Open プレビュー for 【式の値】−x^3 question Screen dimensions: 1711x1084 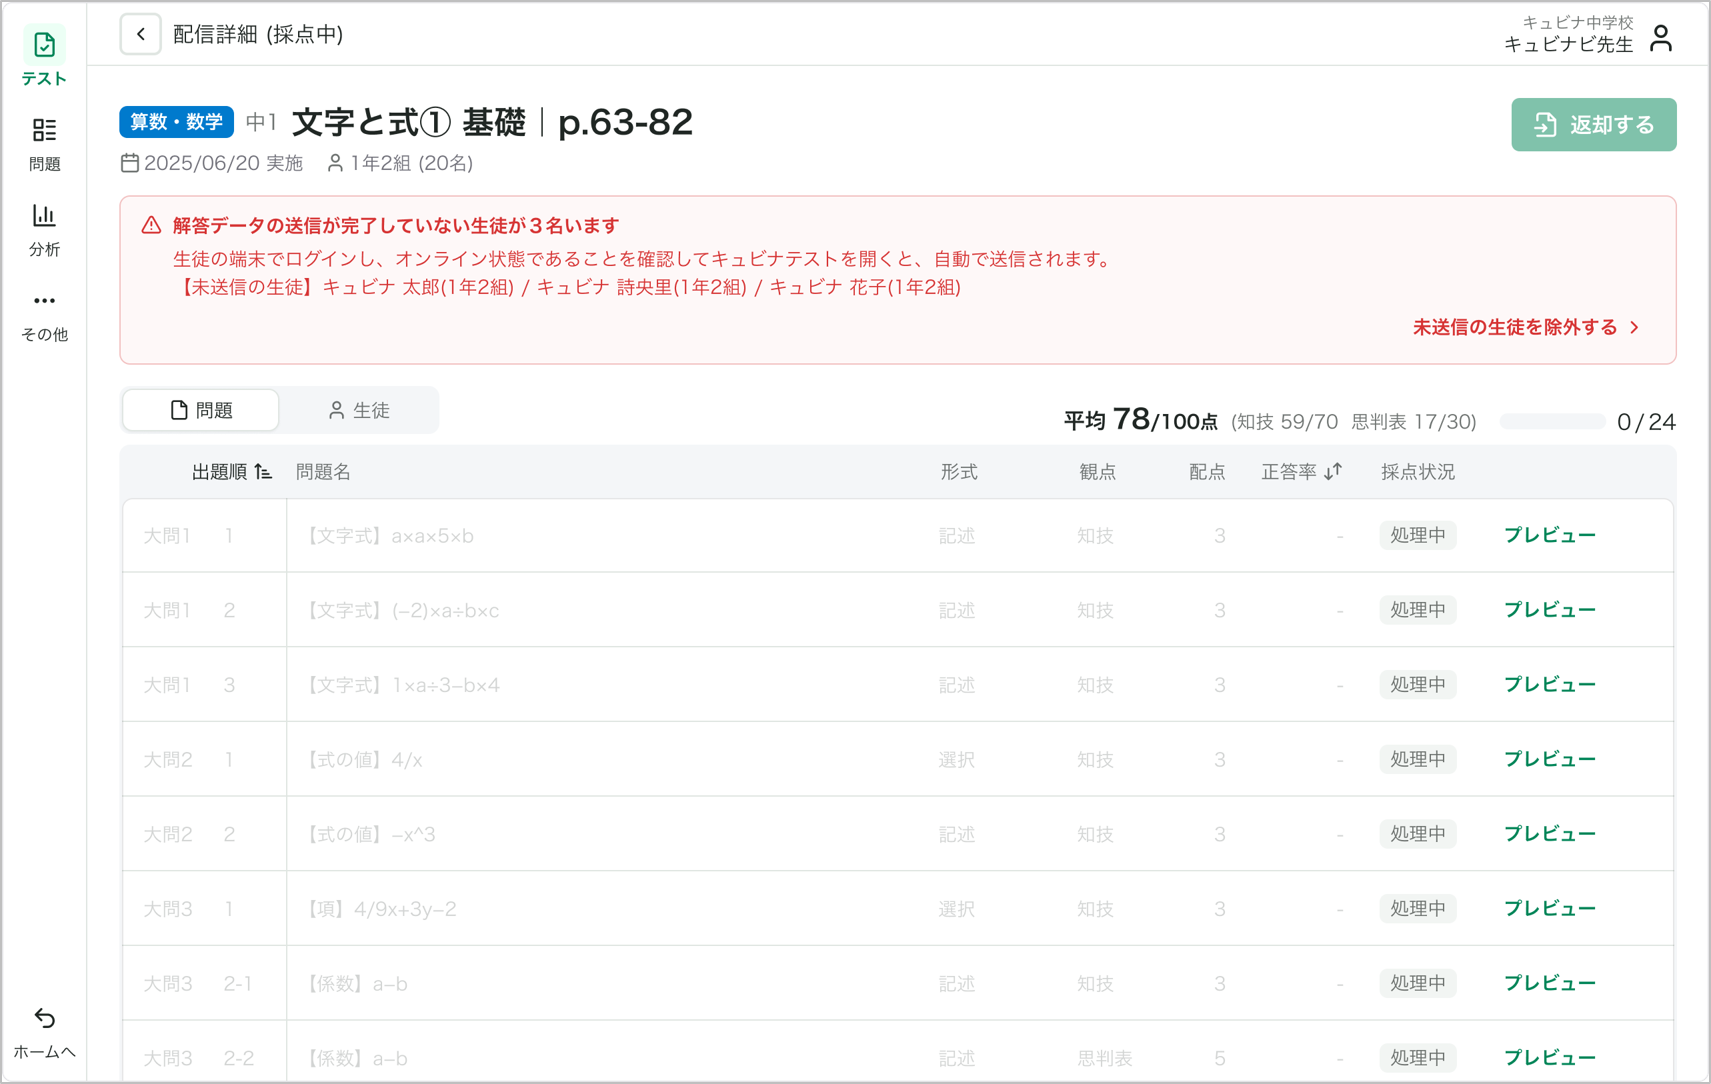1550,834
